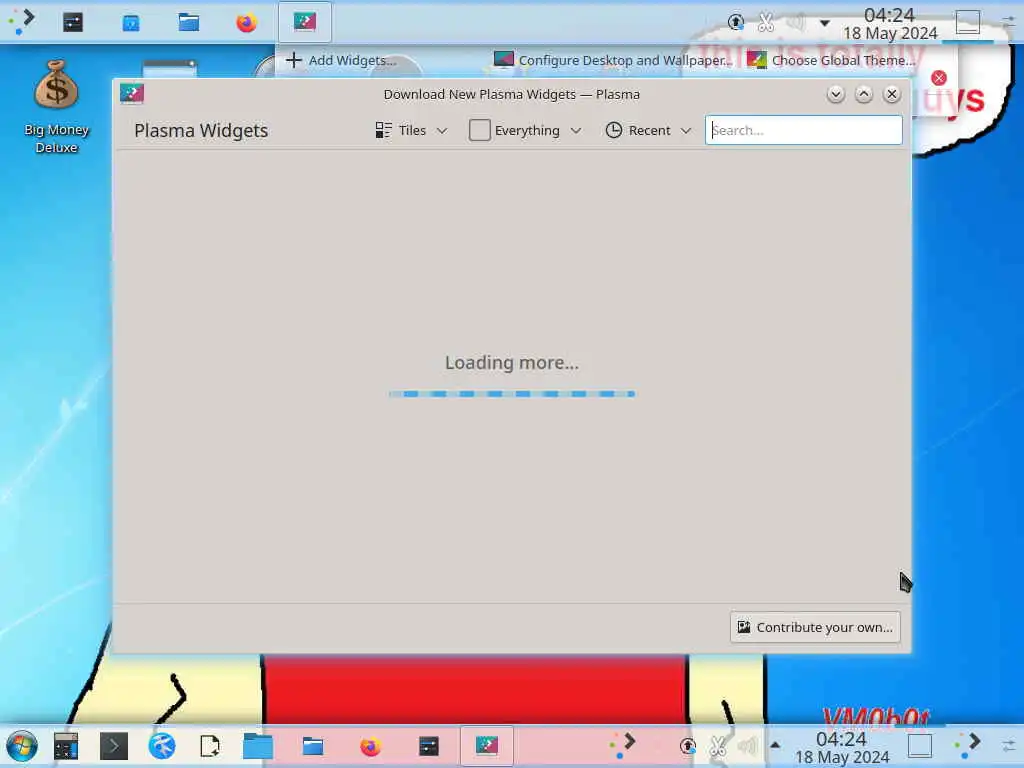Image resolution: width=1024 pixels, height=768 pixels.
Task: Click the Plasma logo at bottom right corner
Action: pos(967,746)
